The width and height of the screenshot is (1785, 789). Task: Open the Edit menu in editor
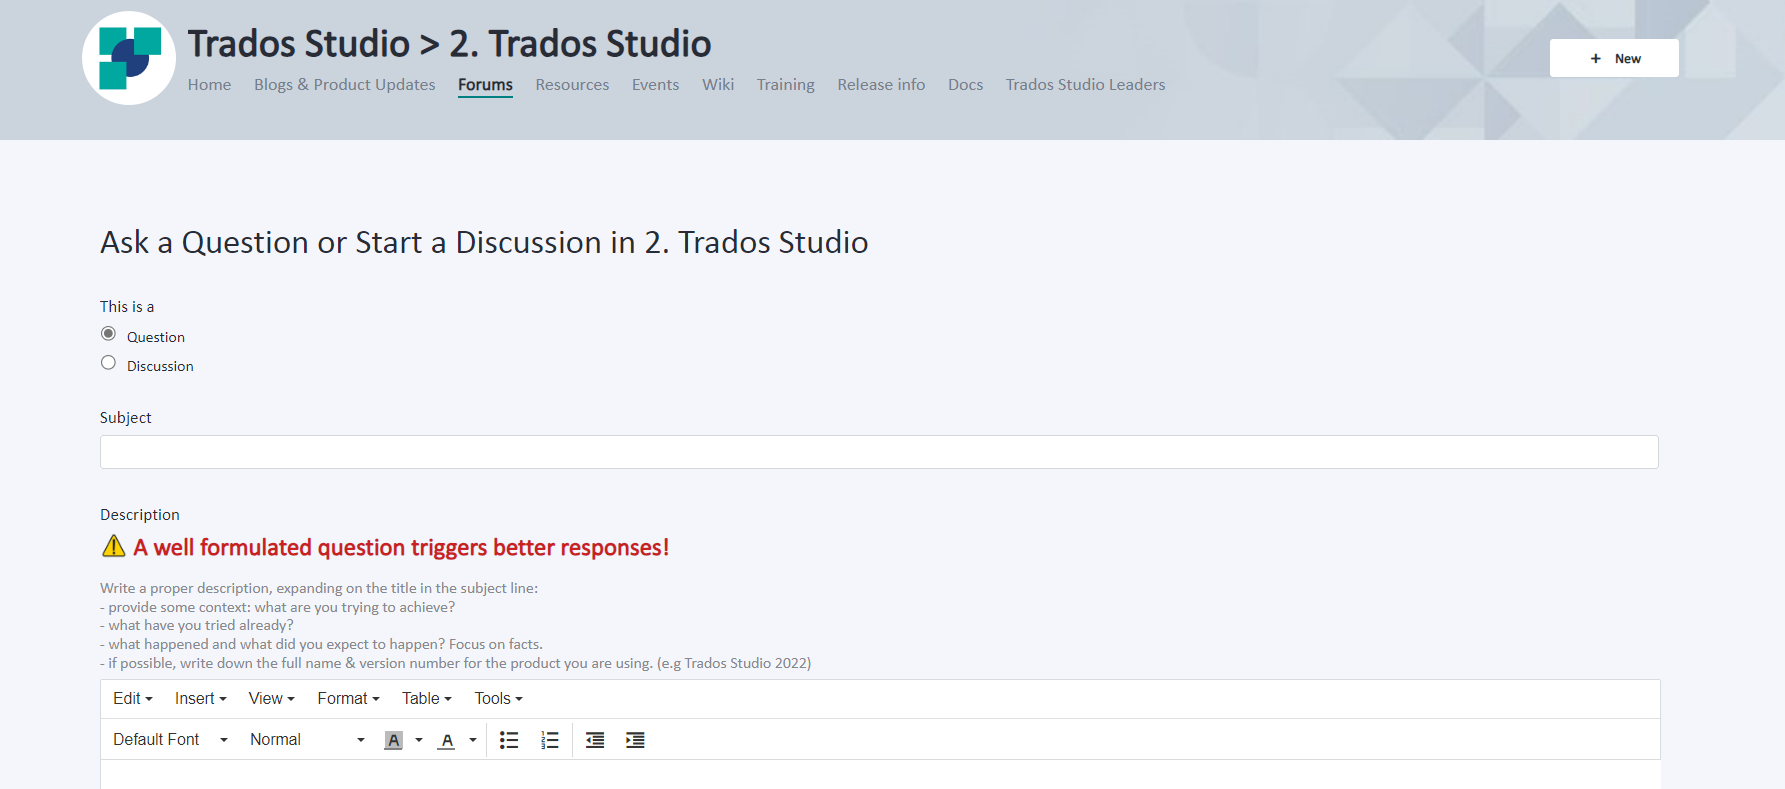point(133,699)
